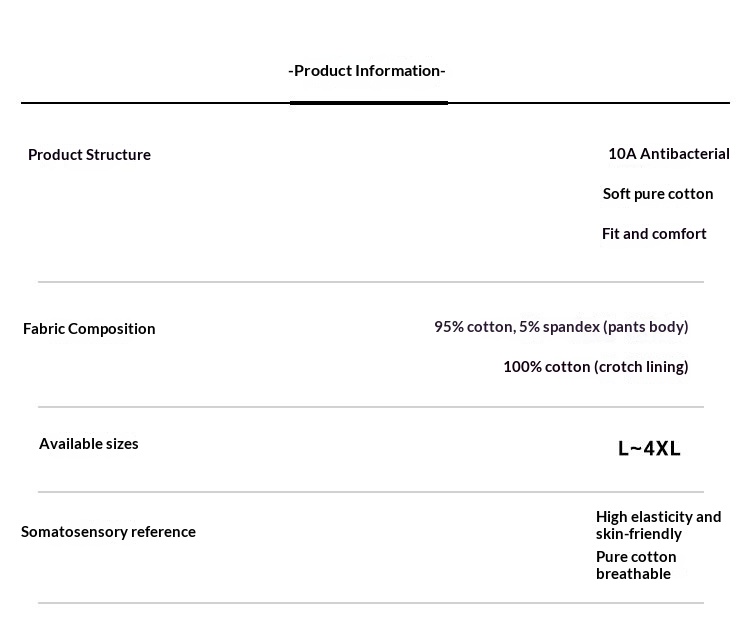Click the divider below Available sizes row
Screen dimensions: 750x624
(x=371, y=492)
